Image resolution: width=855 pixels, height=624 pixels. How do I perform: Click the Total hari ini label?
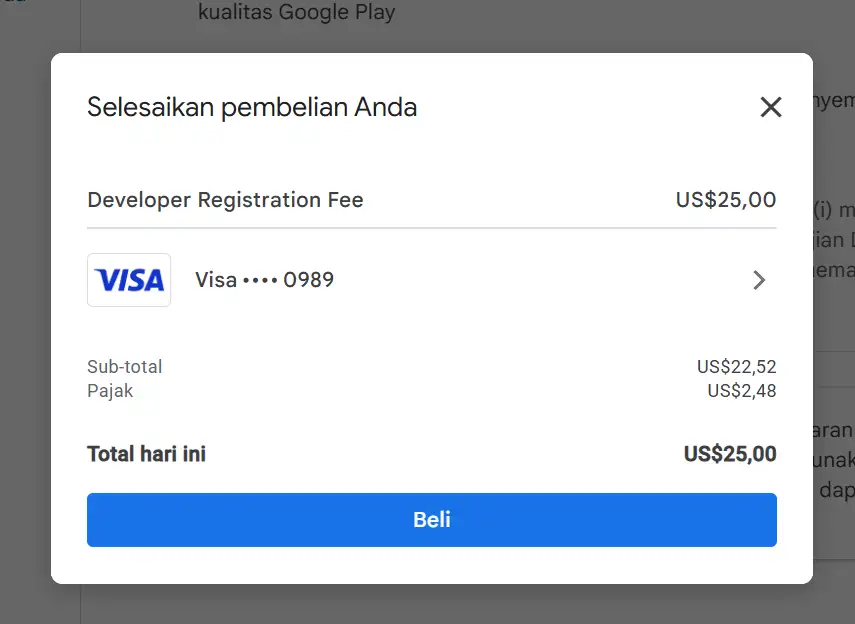click(x=146, y=454)
